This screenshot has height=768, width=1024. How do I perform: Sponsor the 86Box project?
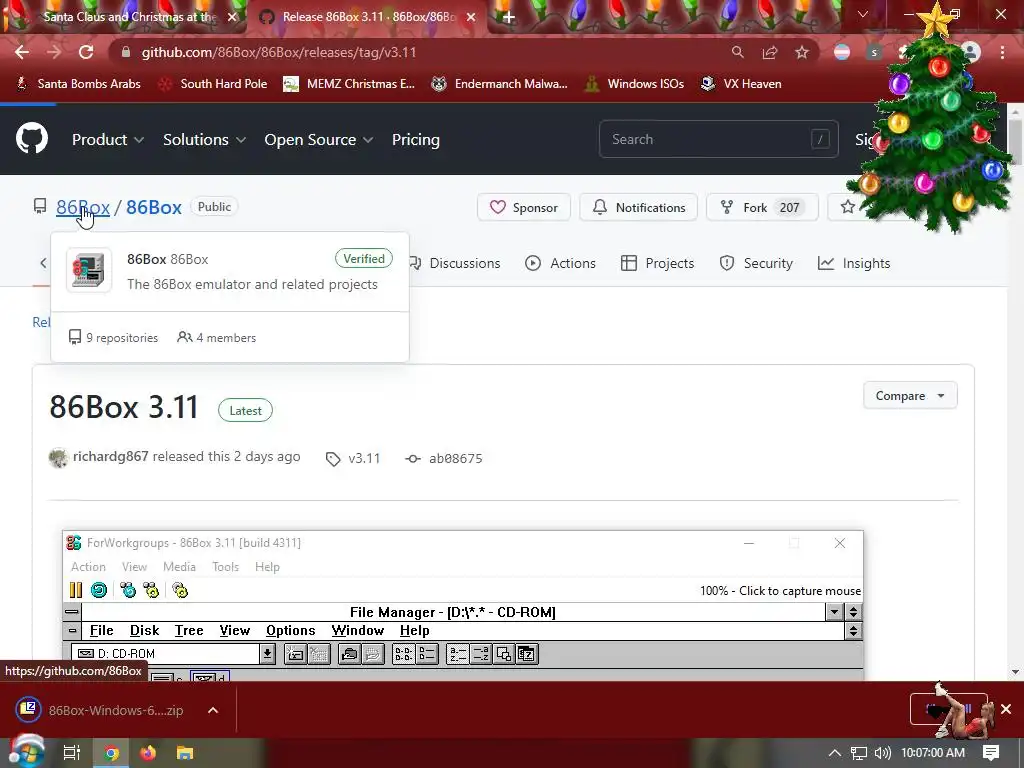[x=524, y=207]
